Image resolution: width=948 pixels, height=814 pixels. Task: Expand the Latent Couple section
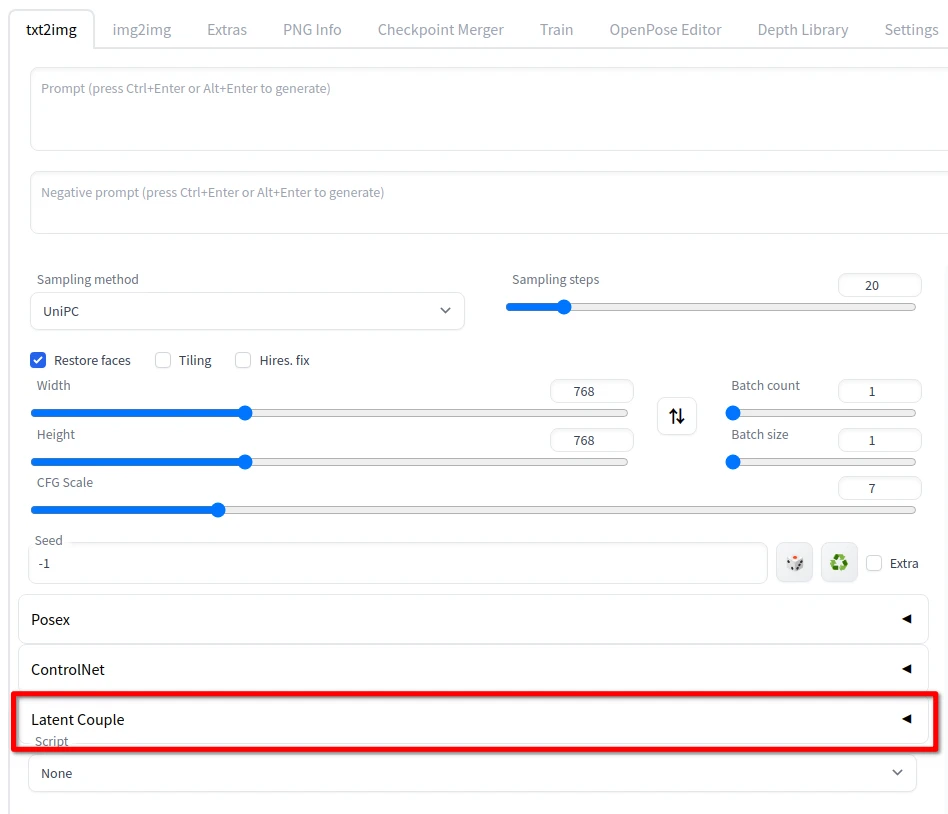point(473,719)
